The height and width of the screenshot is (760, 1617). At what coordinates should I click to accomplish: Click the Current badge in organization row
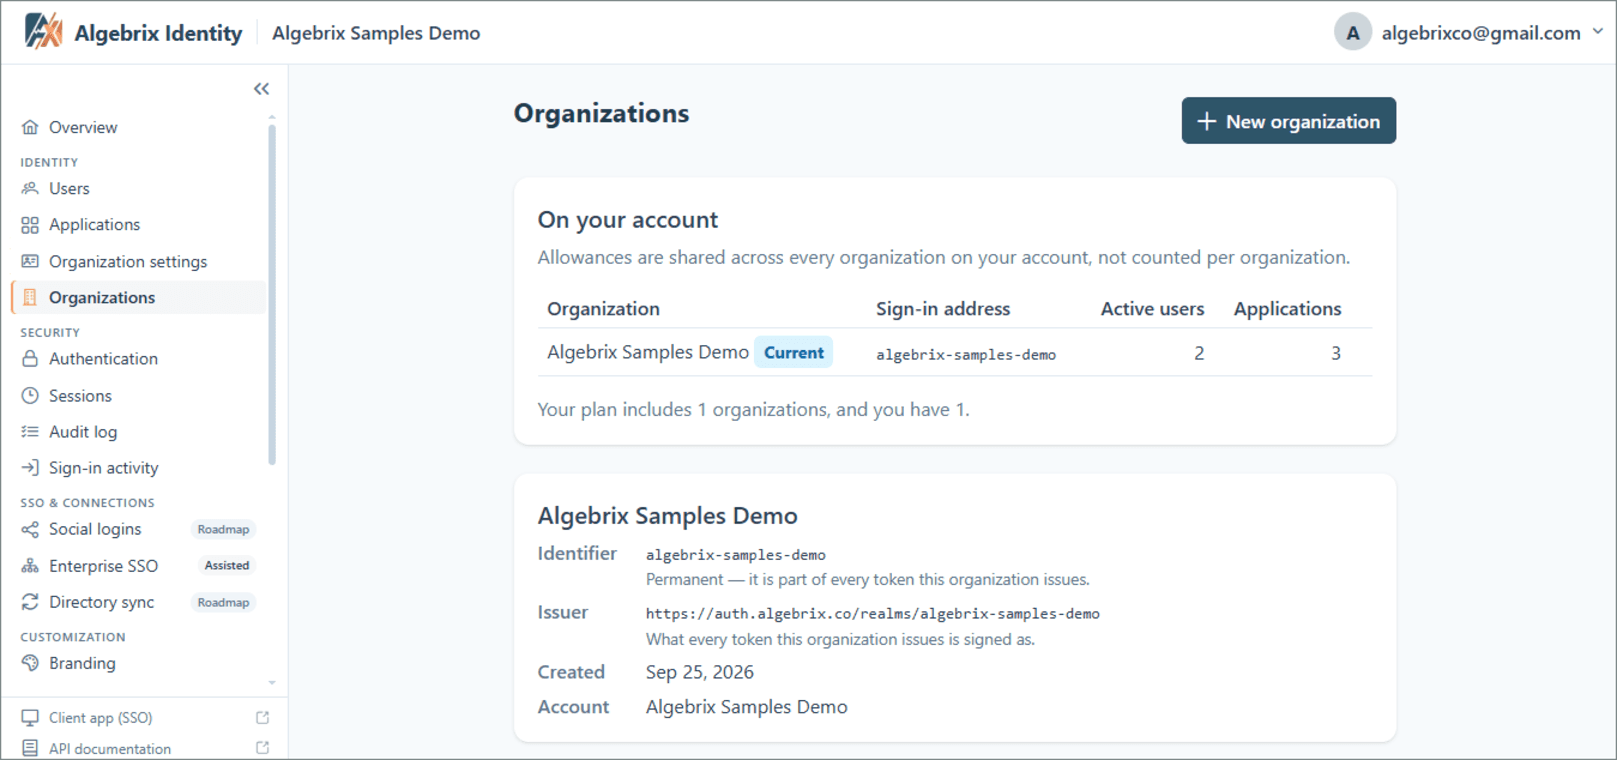(x=794, y=352)
